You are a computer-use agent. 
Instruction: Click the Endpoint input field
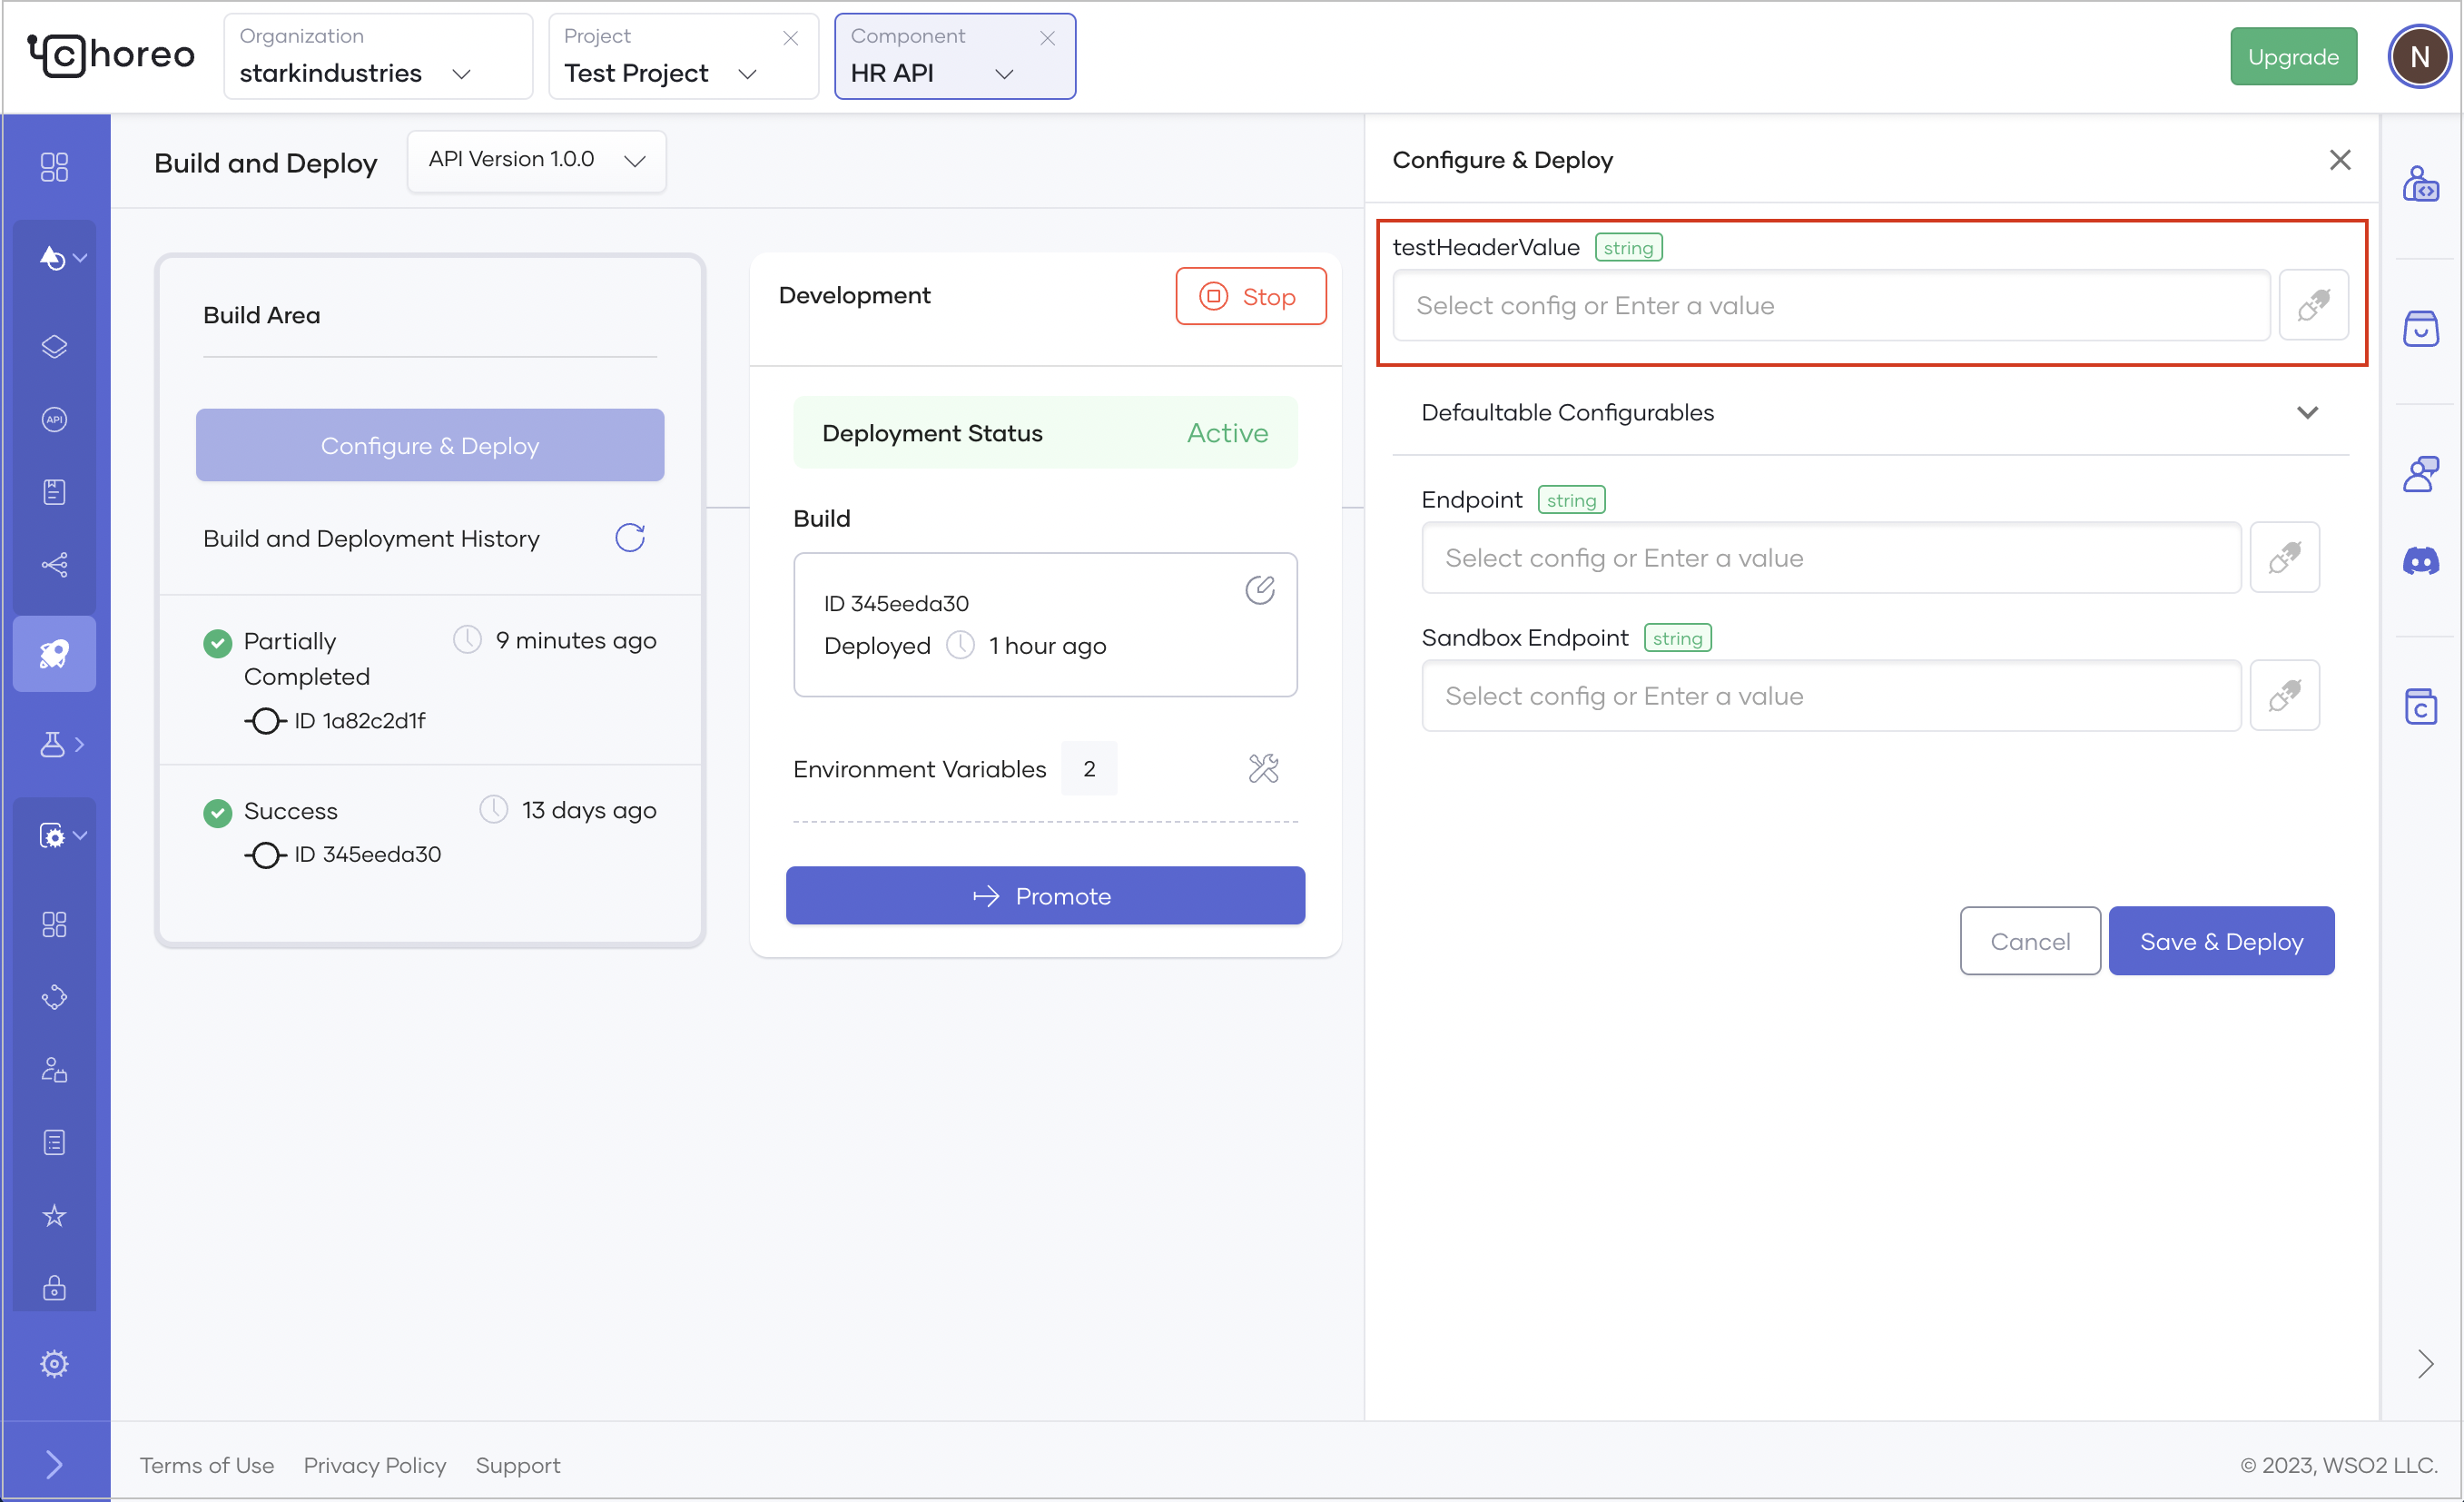1831,557
